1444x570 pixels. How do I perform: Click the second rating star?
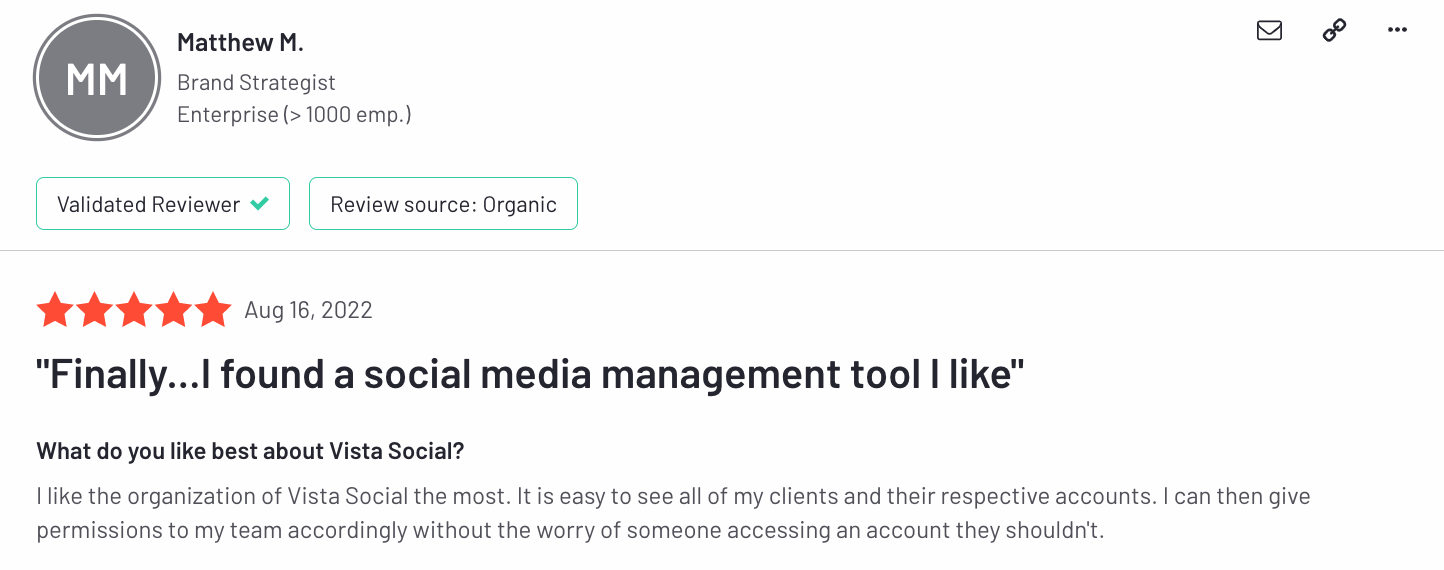point(94,311)
